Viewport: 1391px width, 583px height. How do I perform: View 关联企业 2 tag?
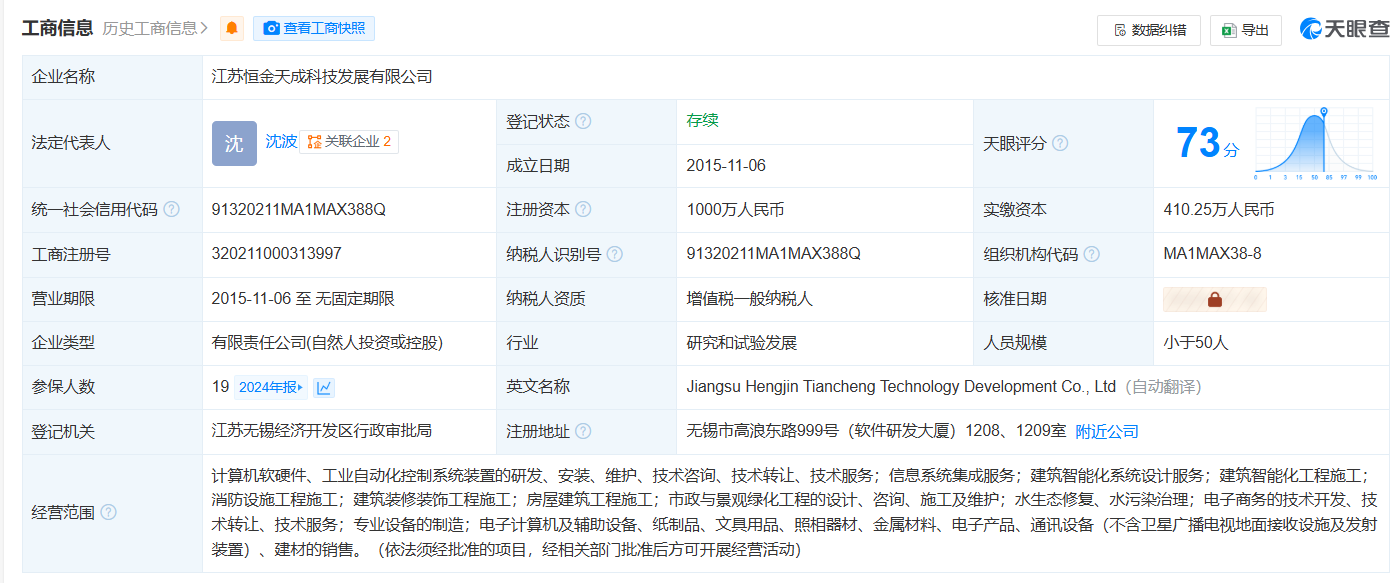coord(349,141)
